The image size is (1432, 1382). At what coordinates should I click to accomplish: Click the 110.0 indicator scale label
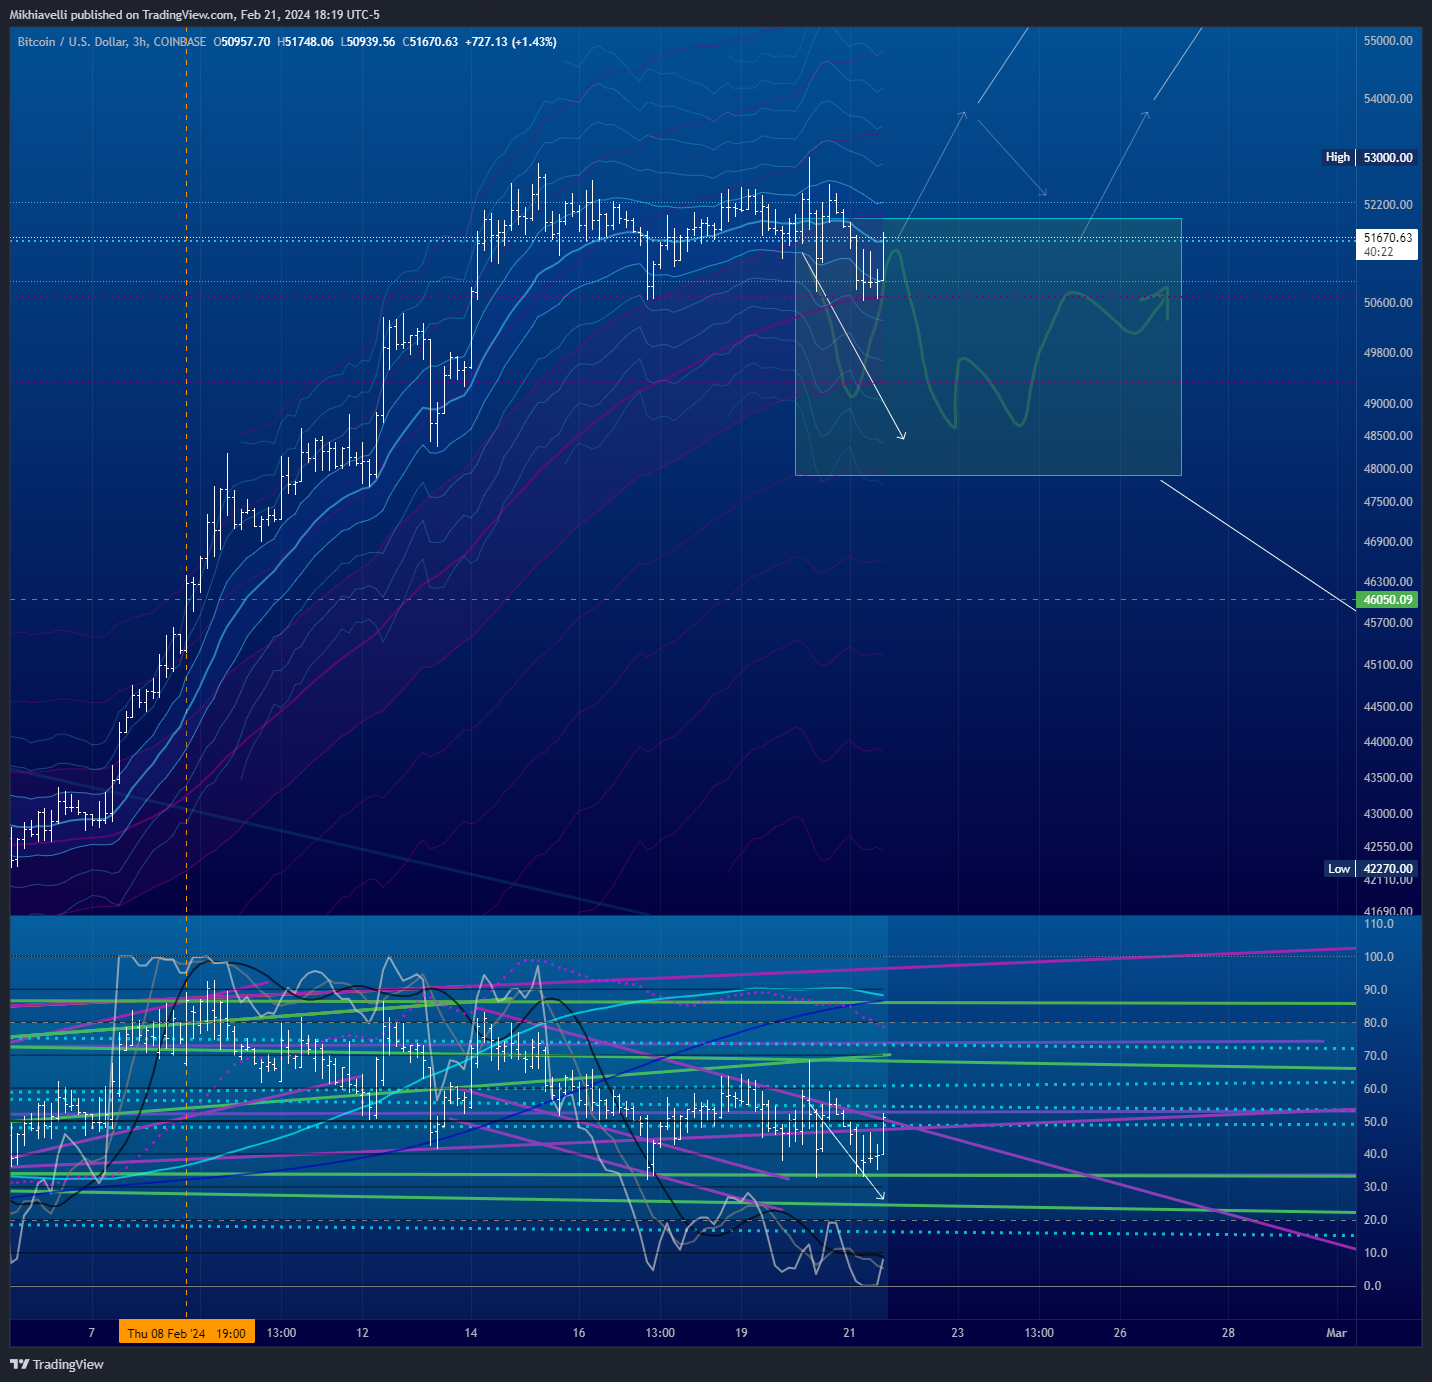pyautogui.click(x=1379, y=924)
